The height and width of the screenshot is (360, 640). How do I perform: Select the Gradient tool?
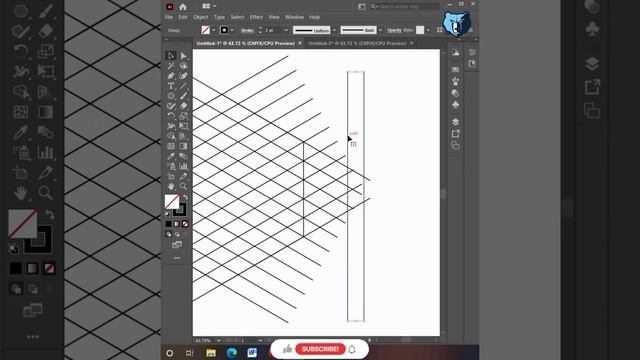[x=183, y=146]
